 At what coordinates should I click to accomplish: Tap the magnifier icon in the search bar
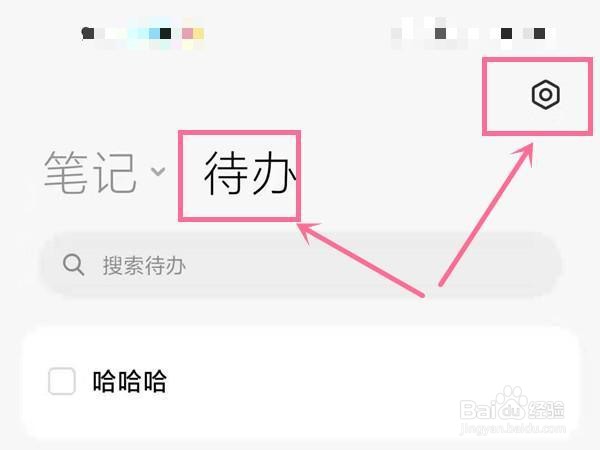coord(73,265)
